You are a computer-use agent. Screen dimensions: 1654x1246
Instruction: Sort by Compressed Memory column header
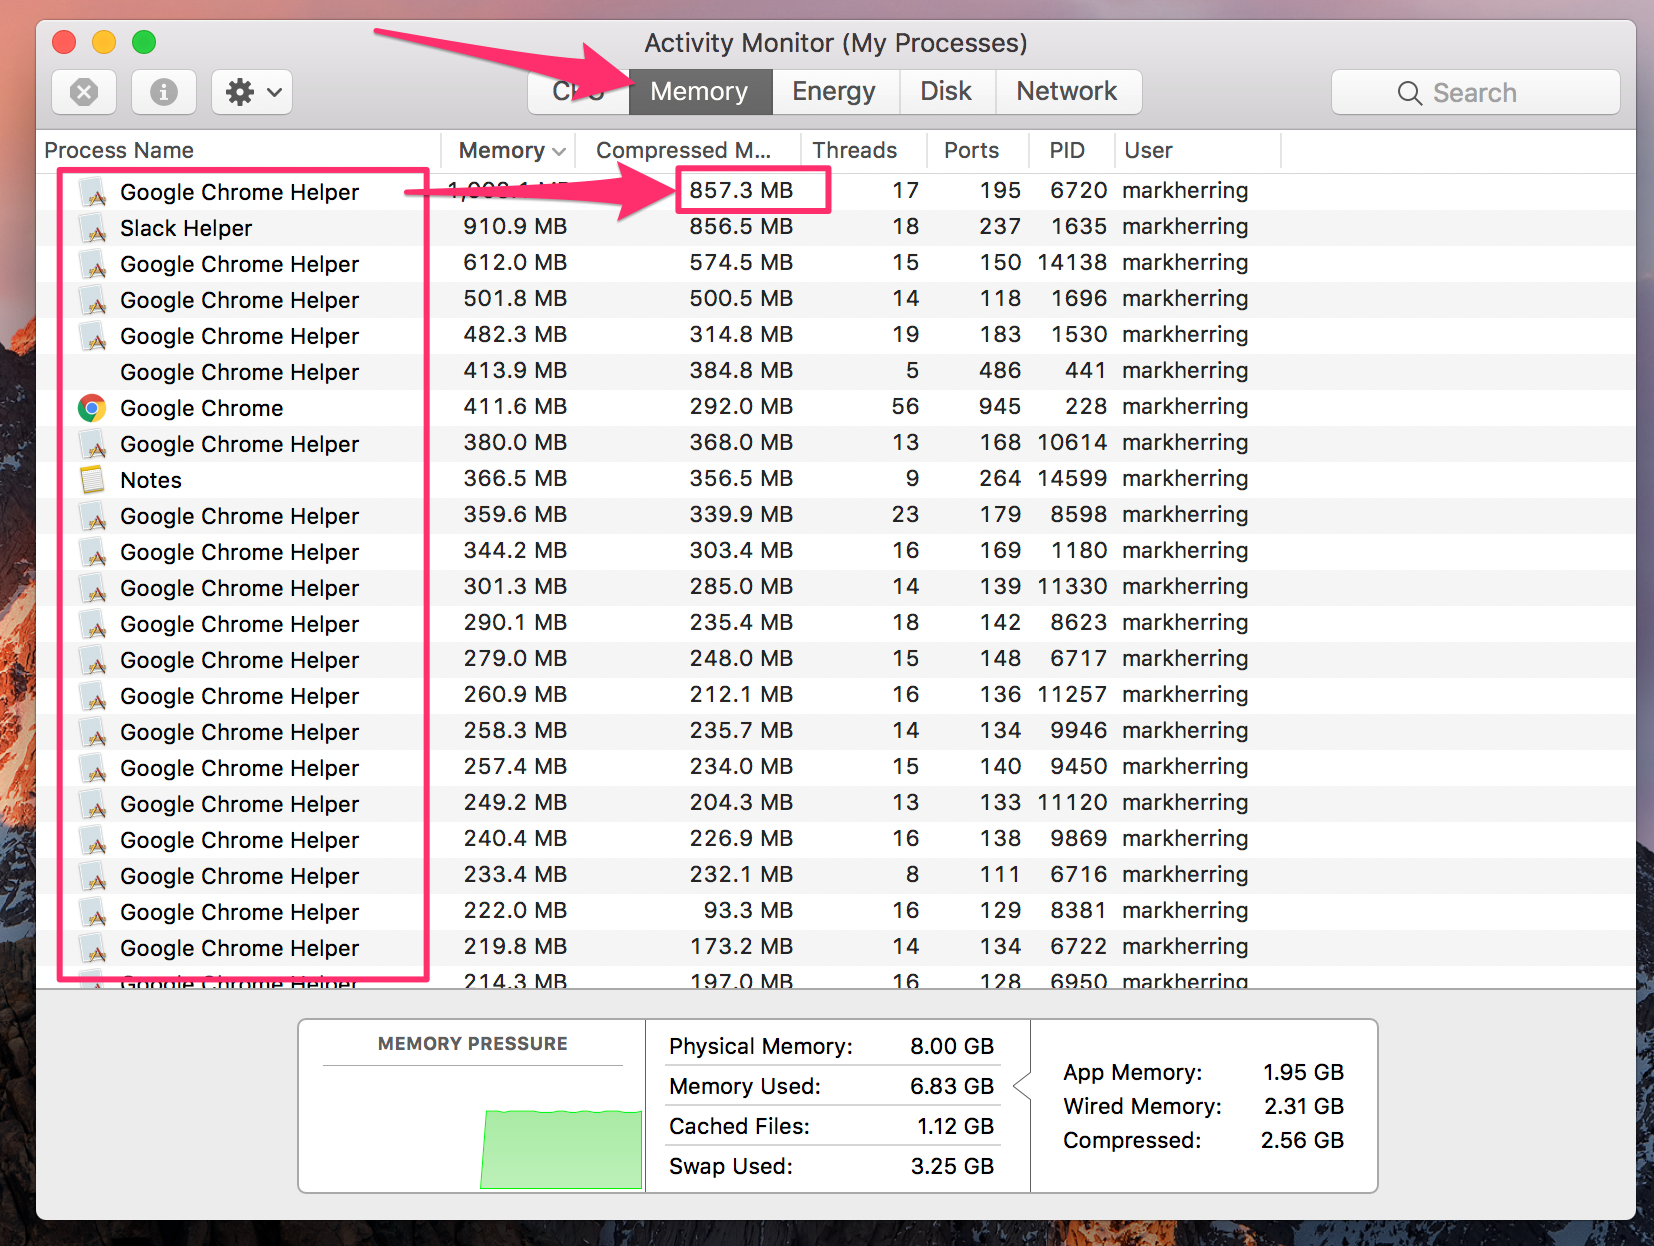pos(688,150)
